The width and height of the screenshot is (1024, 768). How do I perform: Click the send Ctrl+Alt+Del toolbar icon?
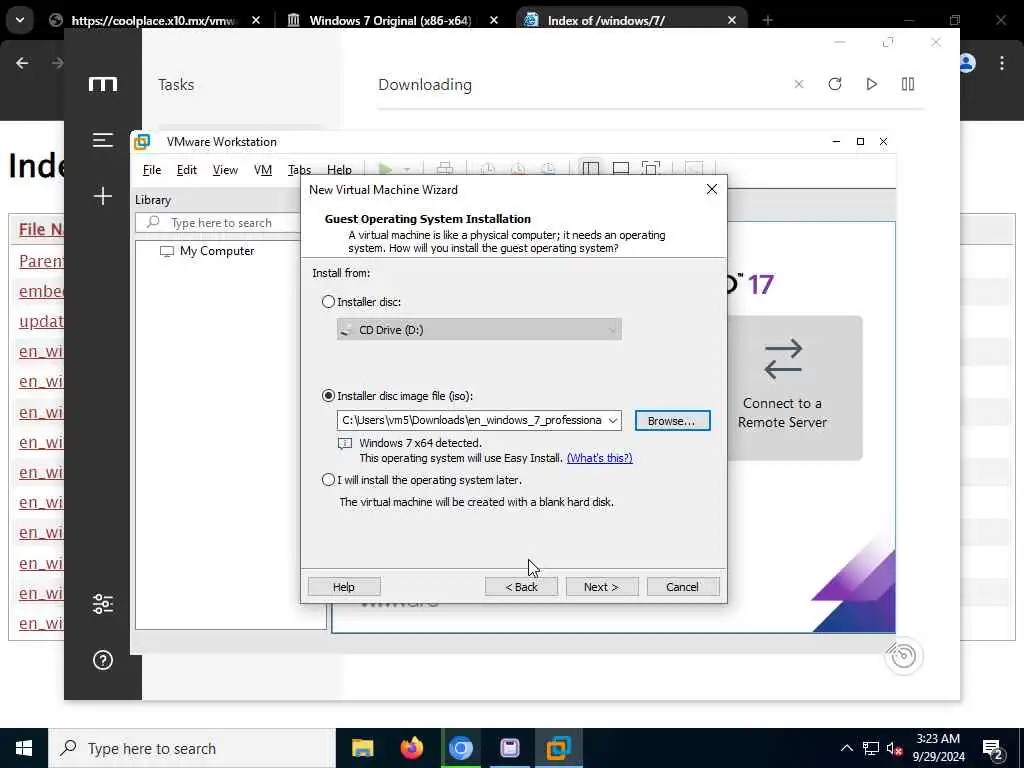click(445, 169)
